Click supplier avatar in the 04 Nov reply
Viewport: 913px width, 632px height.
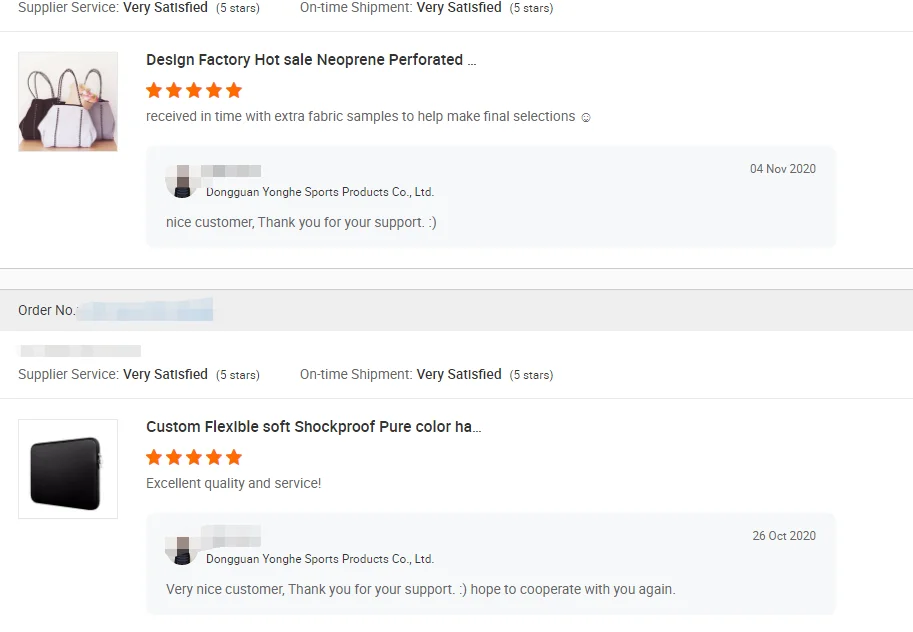pyautogui.click(x=182, y=182)
